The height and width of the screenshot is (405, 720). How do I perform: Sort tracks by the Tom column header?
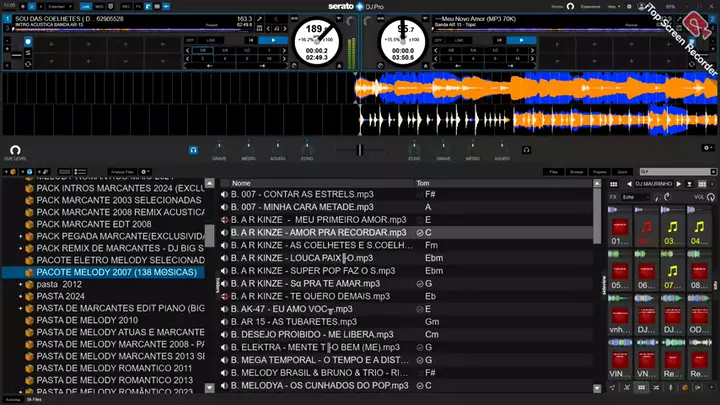tap(423, 184)
